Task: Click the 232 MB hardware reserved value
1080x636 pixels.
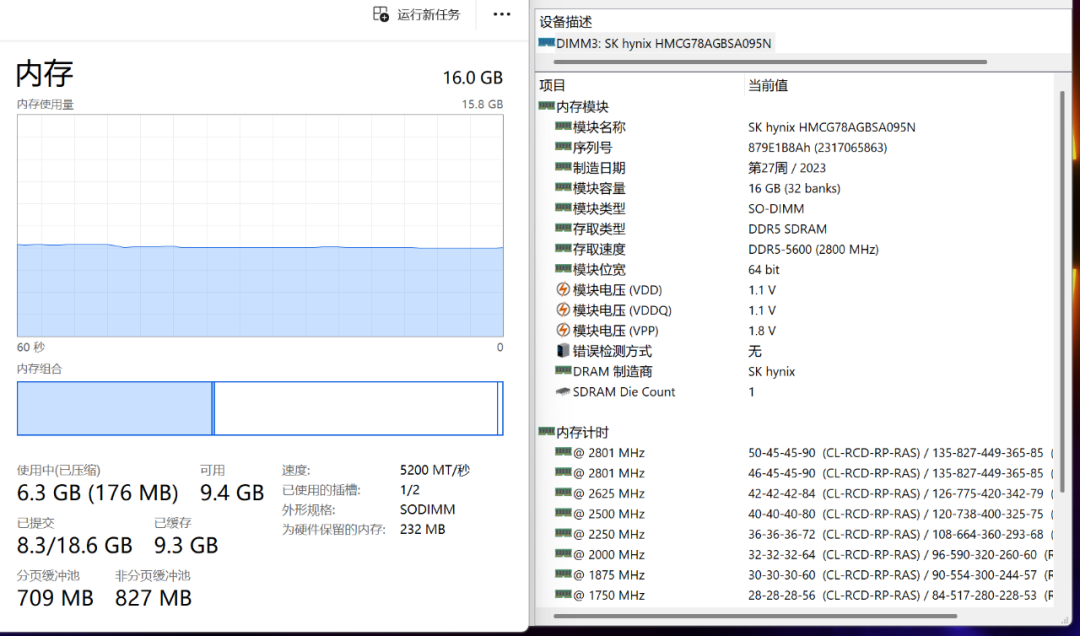Action: (x=422, y=529)
